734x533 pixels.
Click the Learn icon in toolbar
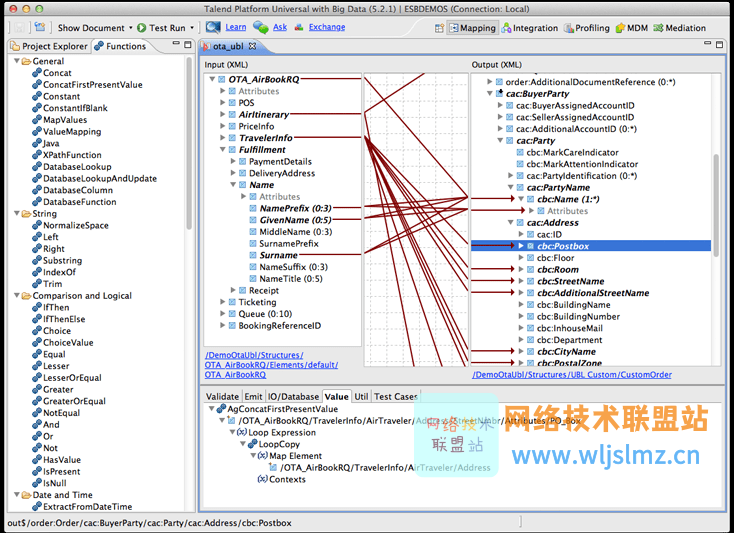point(213,27)
